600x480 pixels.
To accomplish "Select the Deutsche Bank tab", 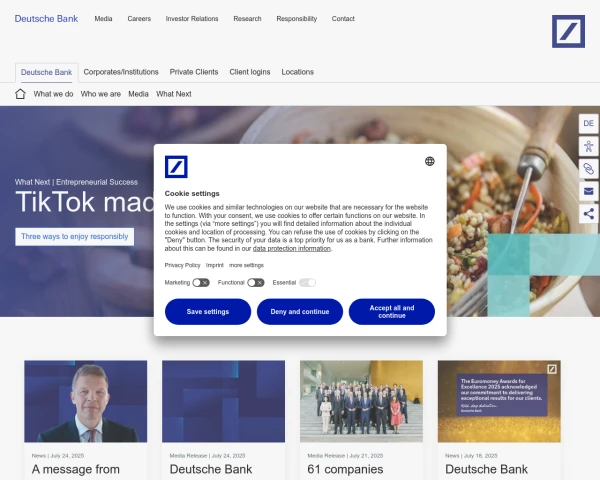I will point(47,72).
